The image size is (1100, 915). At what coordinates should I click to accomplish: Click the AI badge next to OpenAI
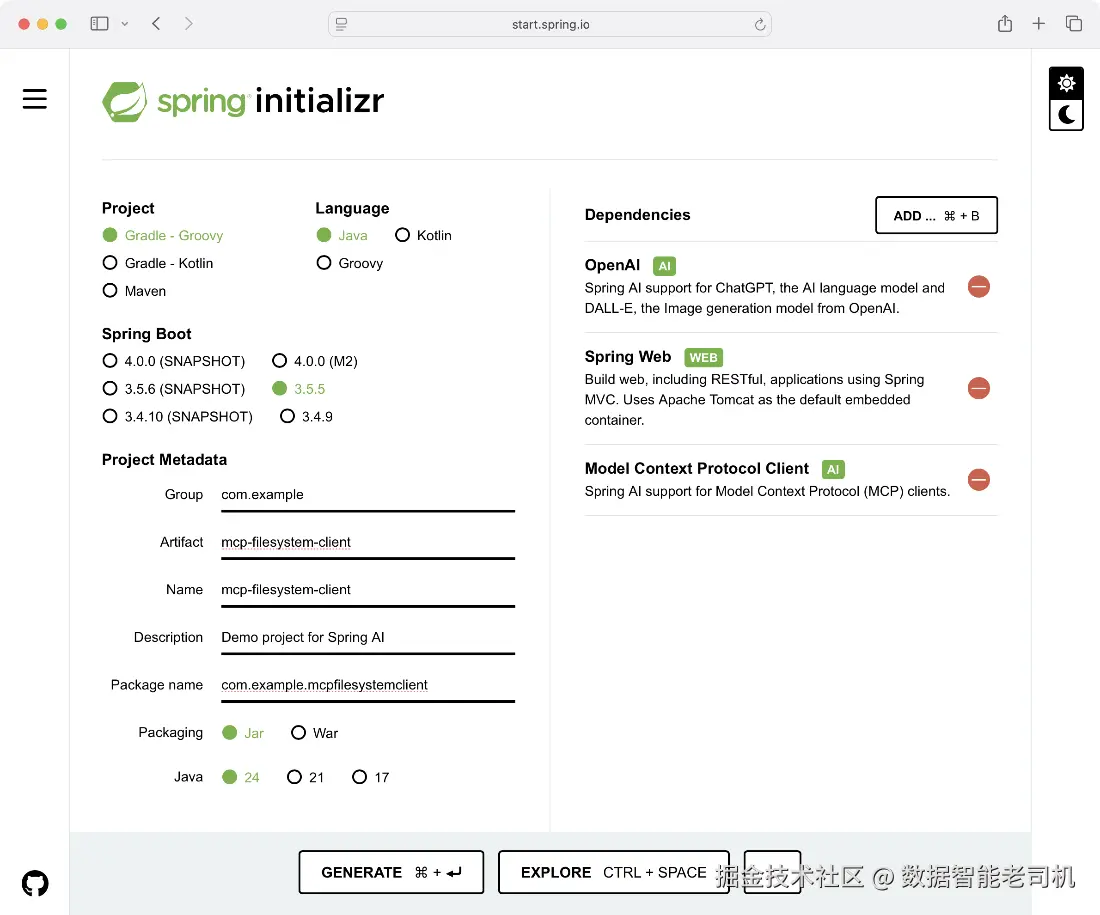(664, 266)
